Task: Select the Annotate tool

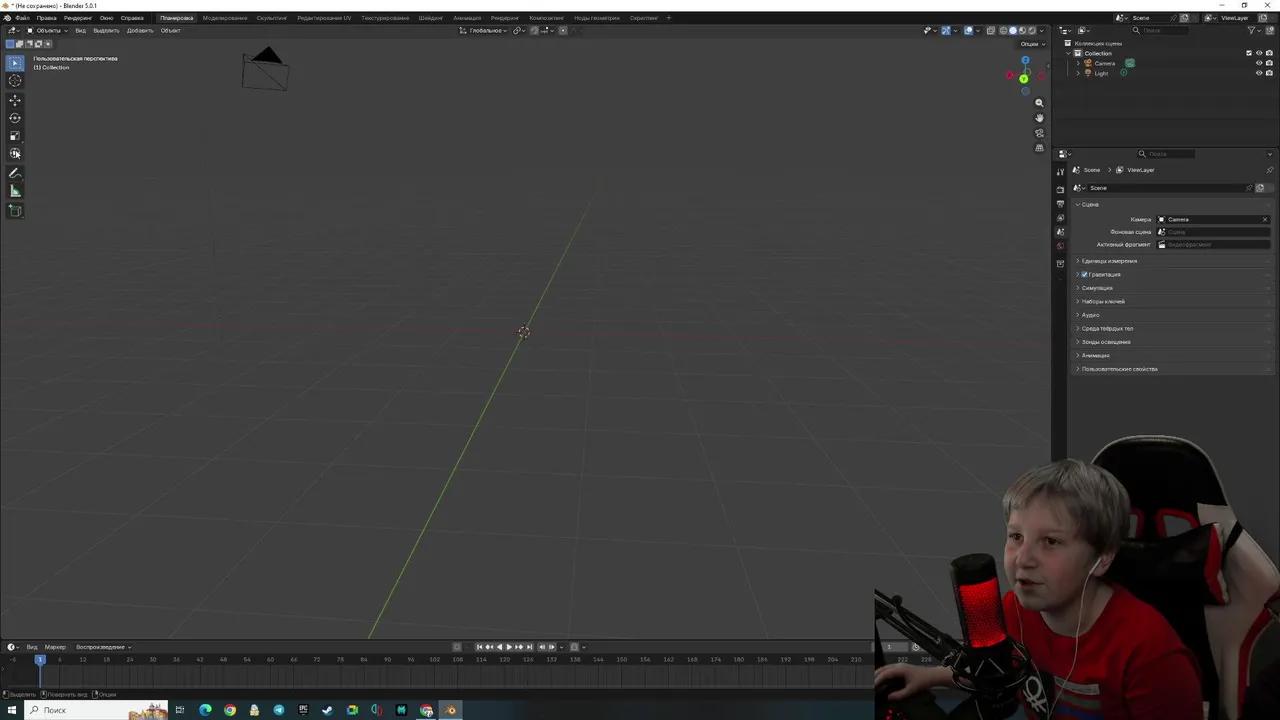Action: pyautogui.click(x=15, y=174)
